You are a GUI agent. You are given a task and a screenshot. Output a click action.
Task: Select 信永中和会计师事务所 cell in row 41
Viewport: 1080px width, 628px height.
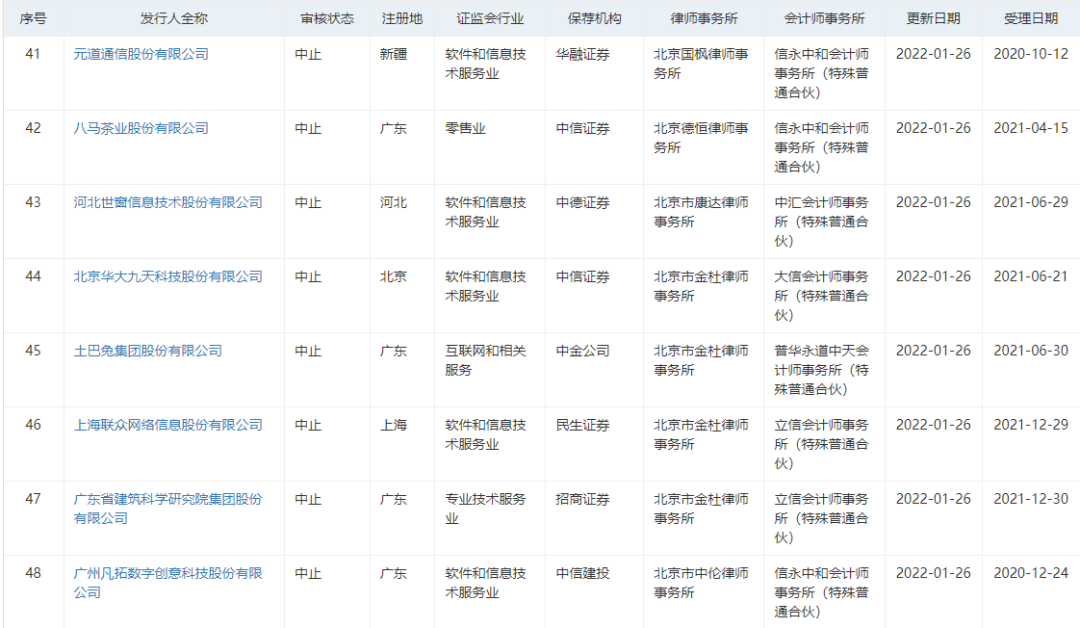pos(822,73)
